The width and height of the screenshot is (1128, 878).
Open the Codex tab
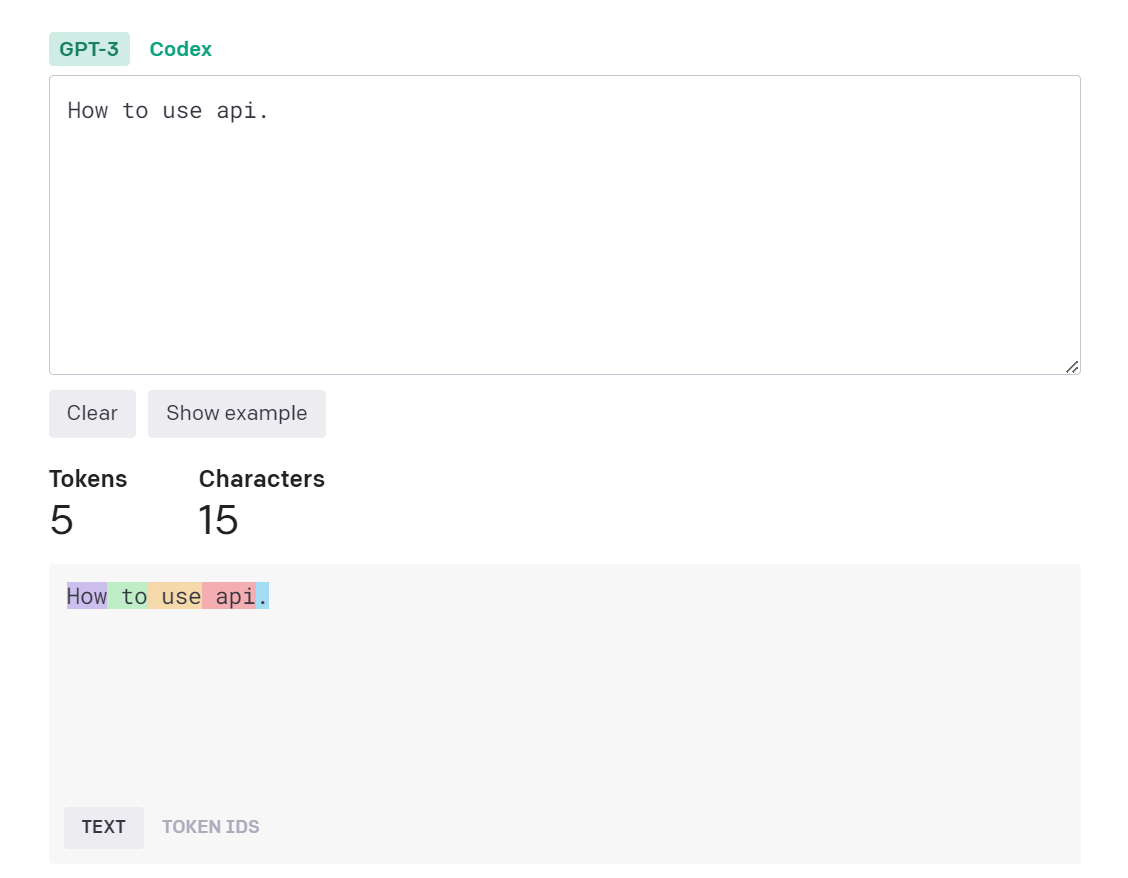coord(180,49)
